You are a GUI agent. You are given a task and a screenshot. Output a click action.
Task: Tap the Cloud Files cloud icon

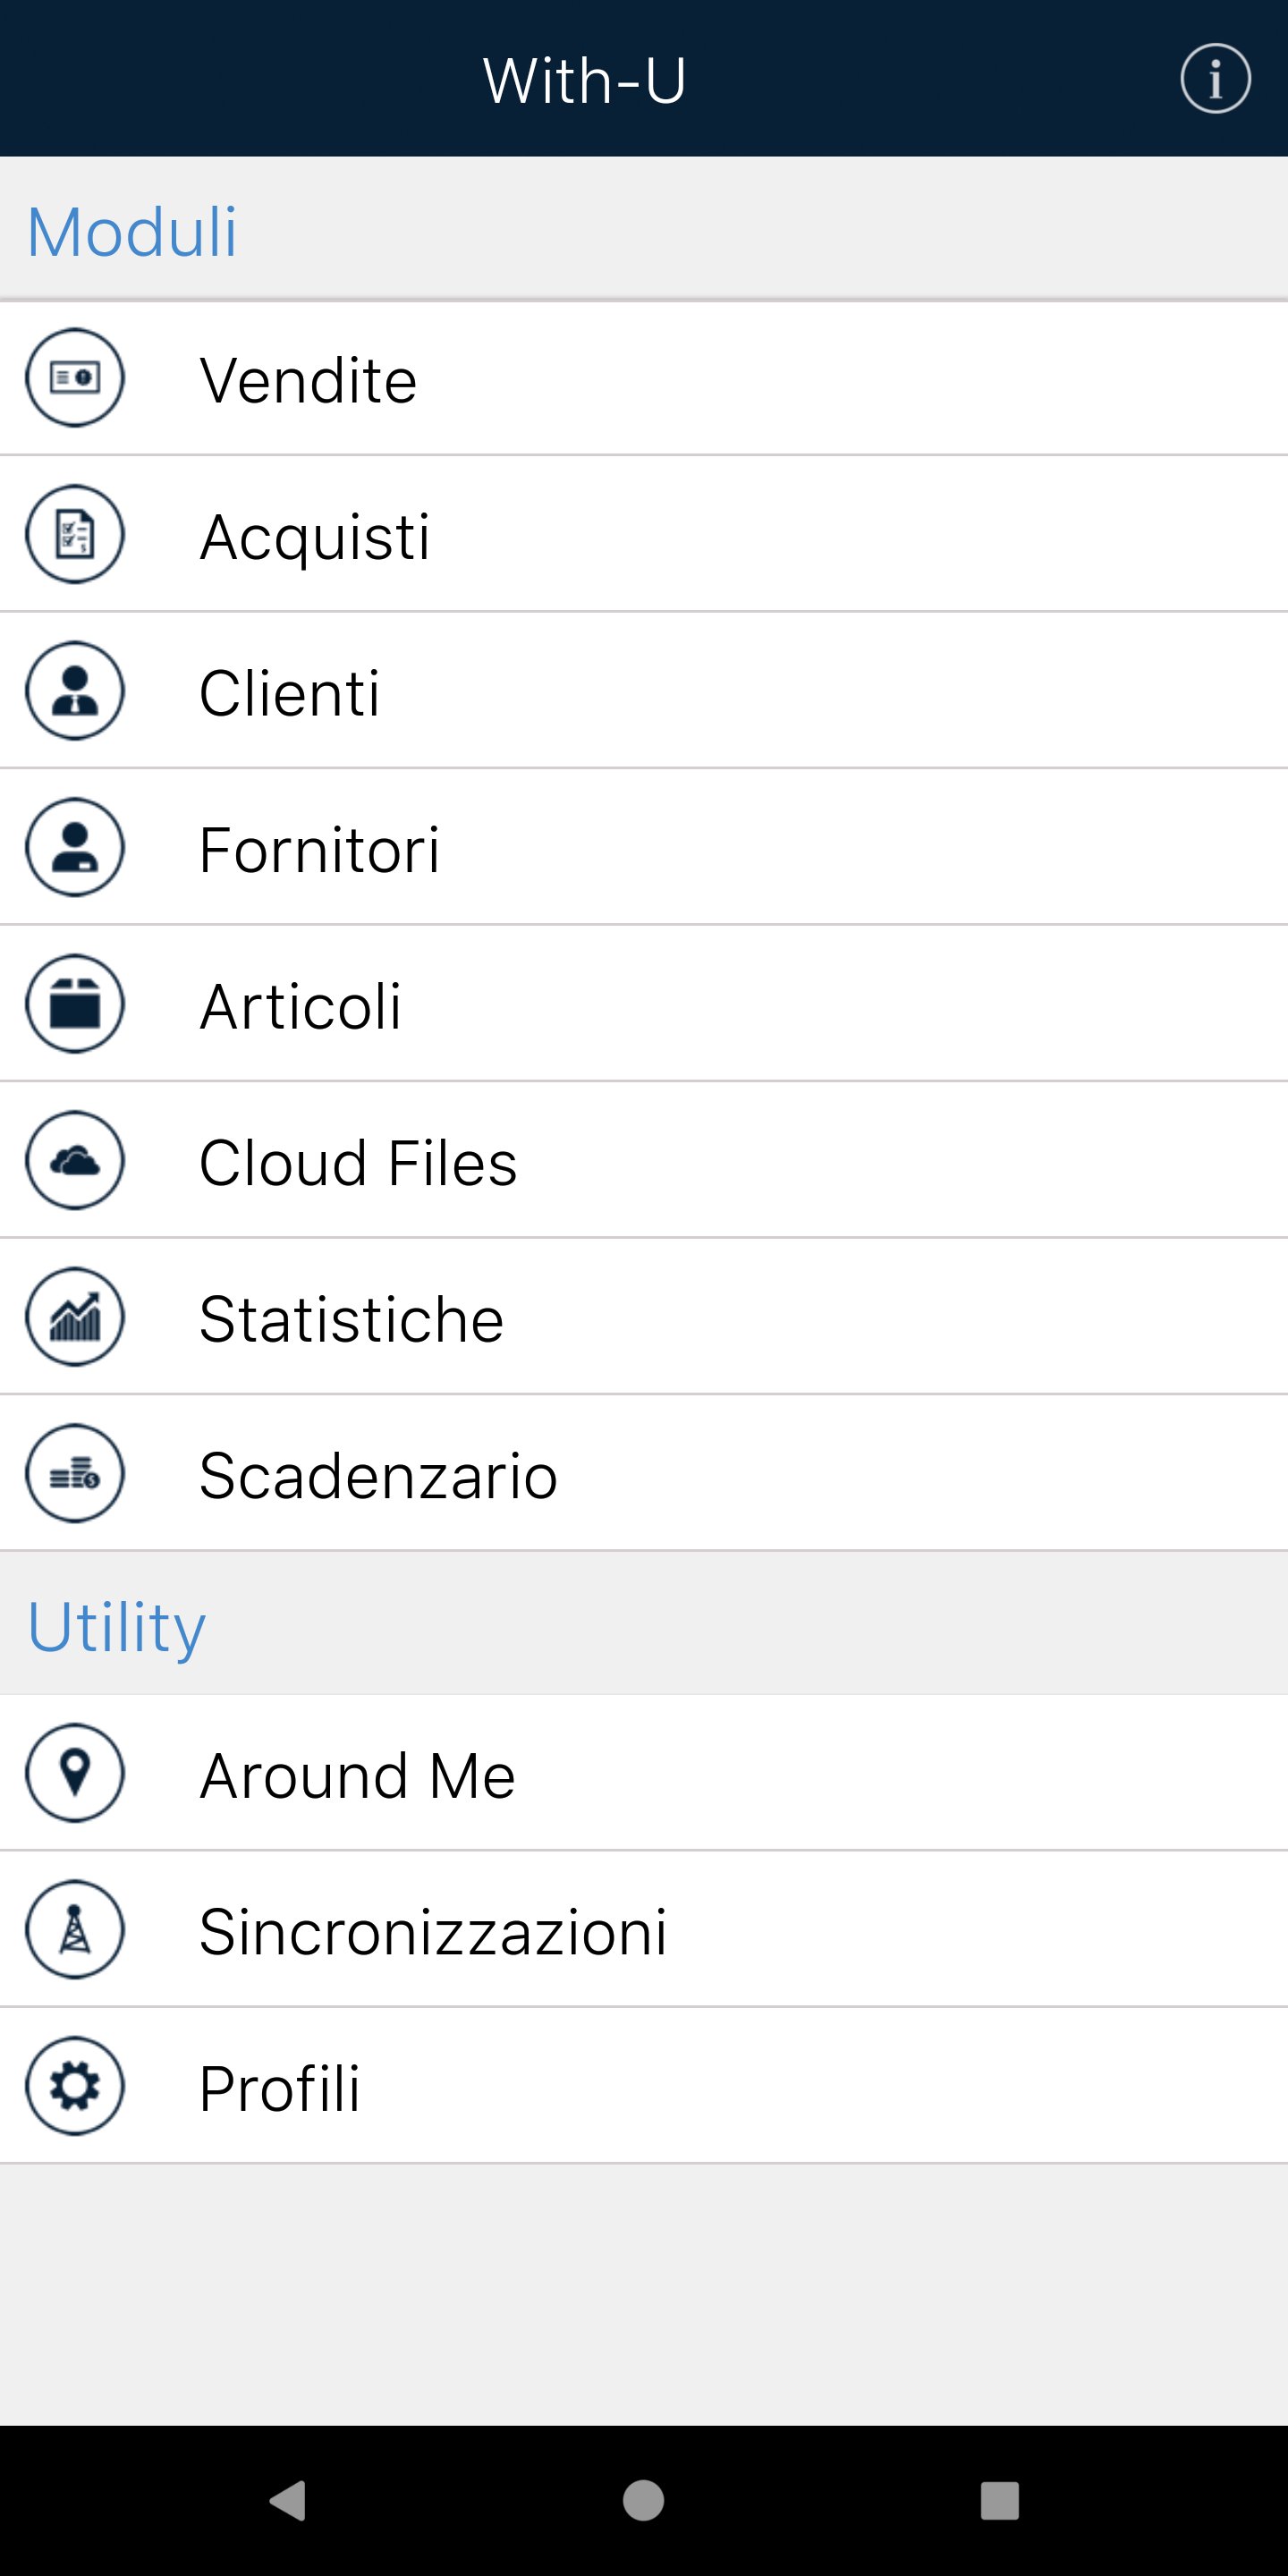tap(75, 1160)
